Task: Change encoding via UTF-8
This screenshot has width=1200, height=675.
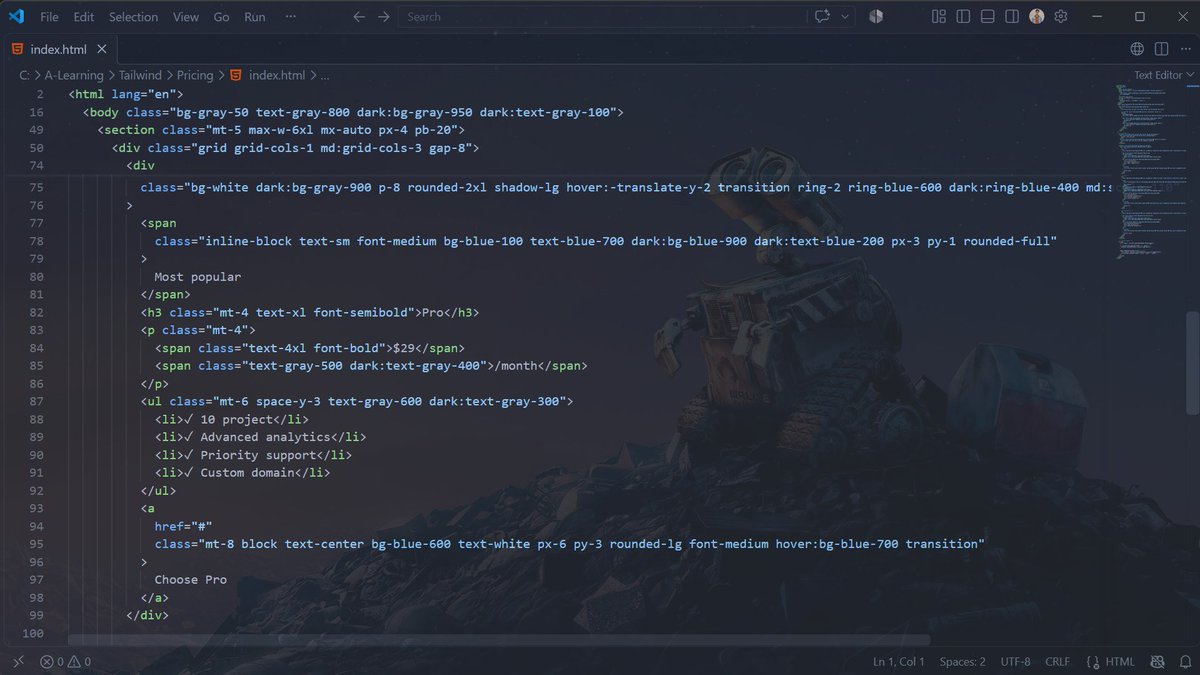Action: [1015, 662]
